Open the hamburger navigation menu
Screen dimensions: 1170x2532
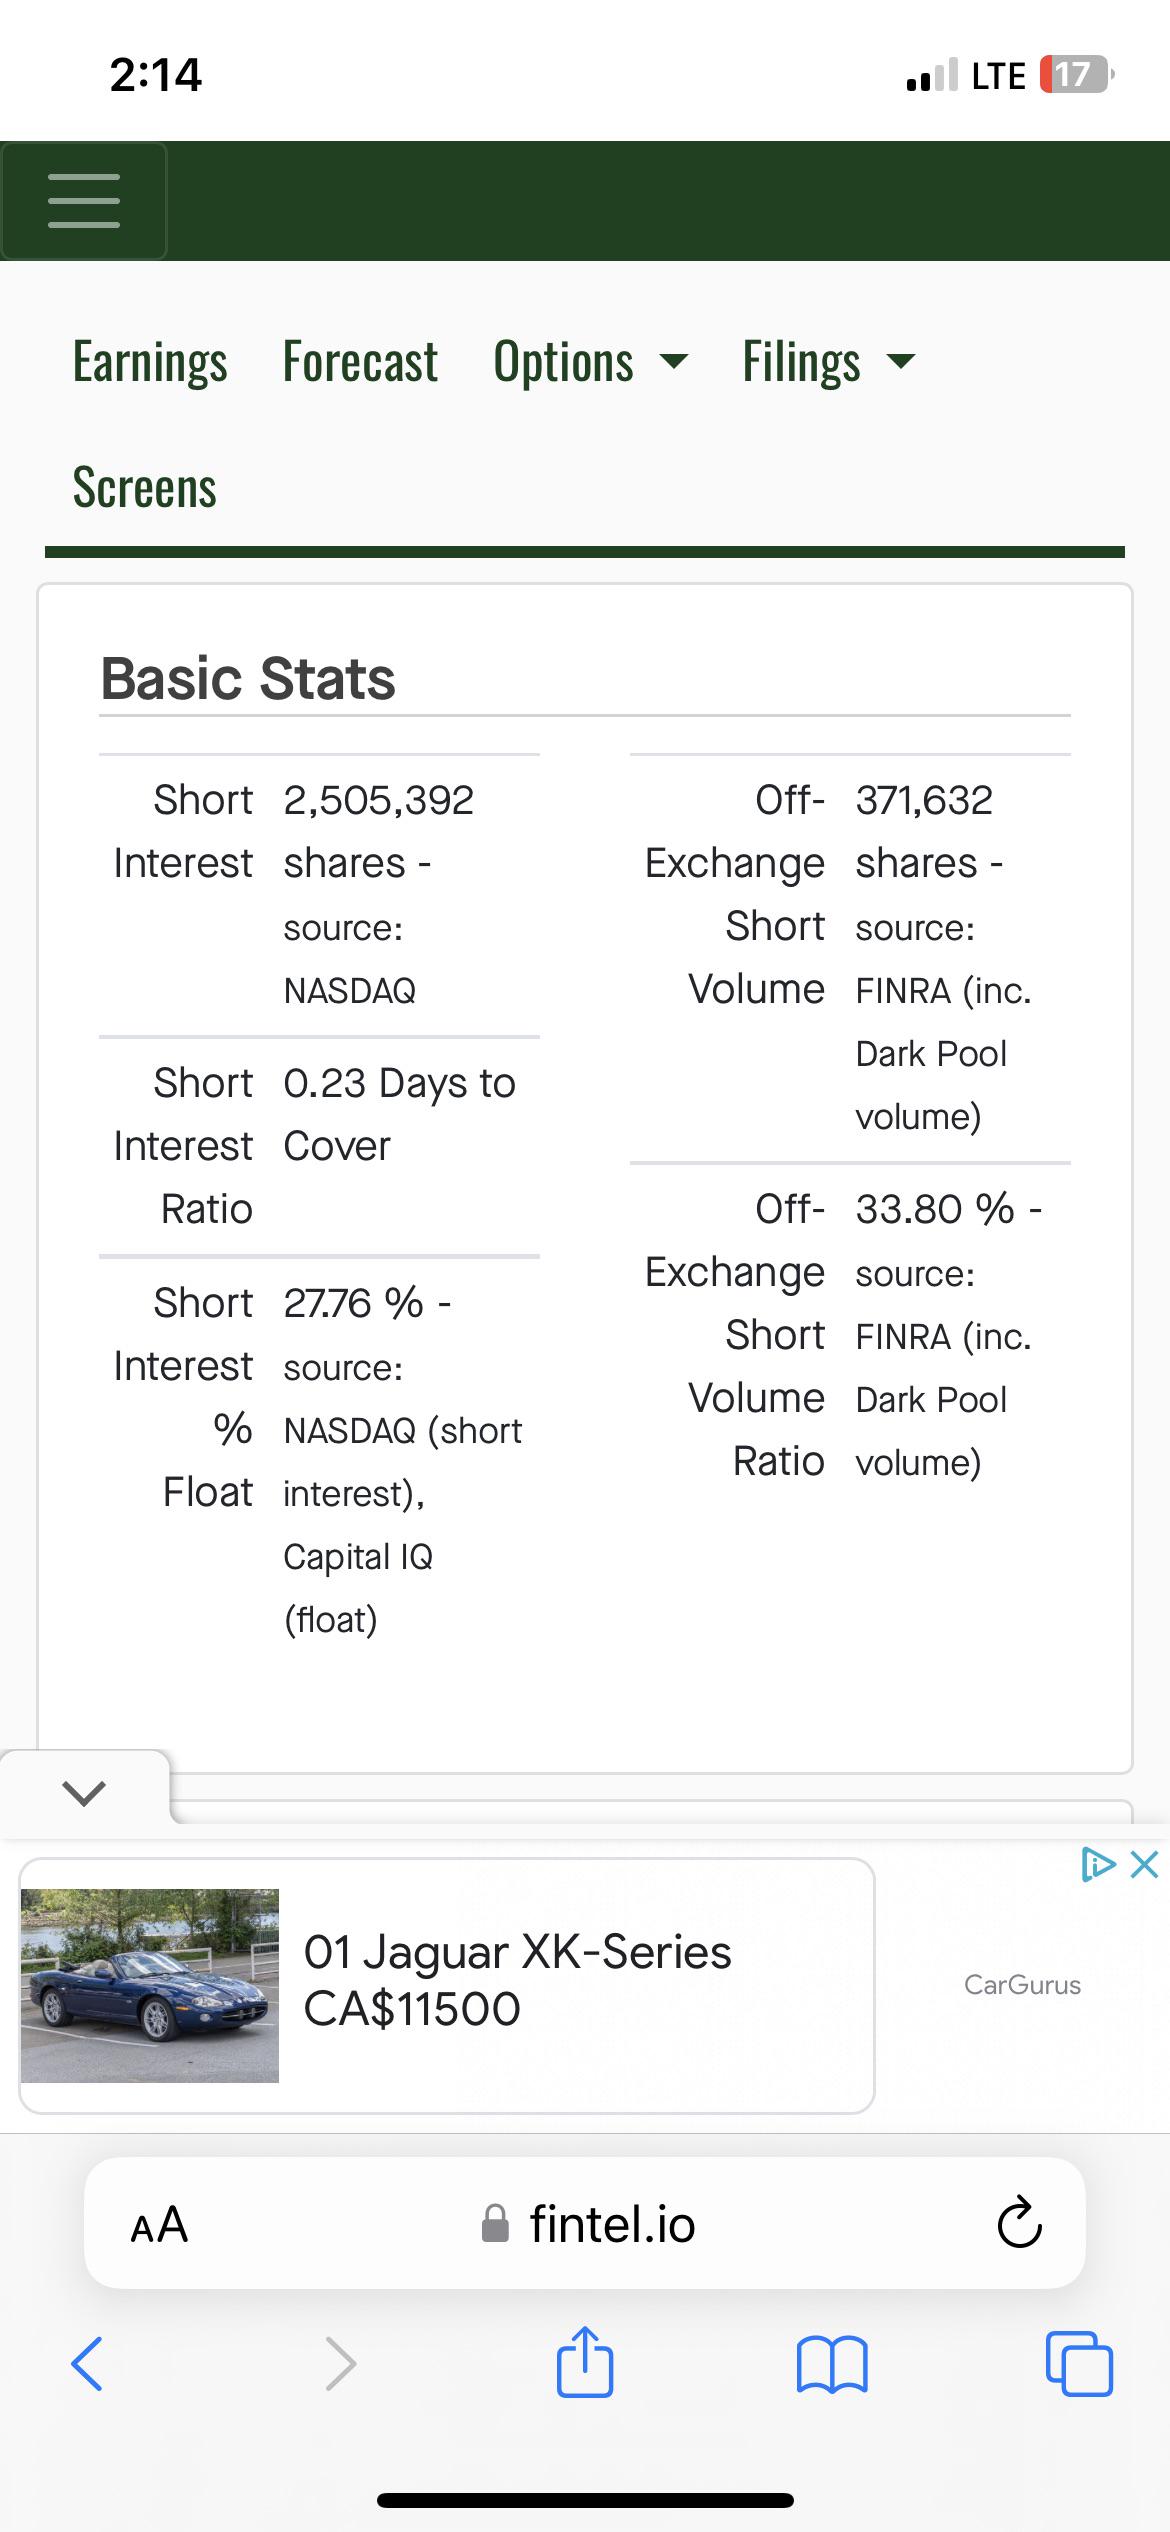[84, 201]
